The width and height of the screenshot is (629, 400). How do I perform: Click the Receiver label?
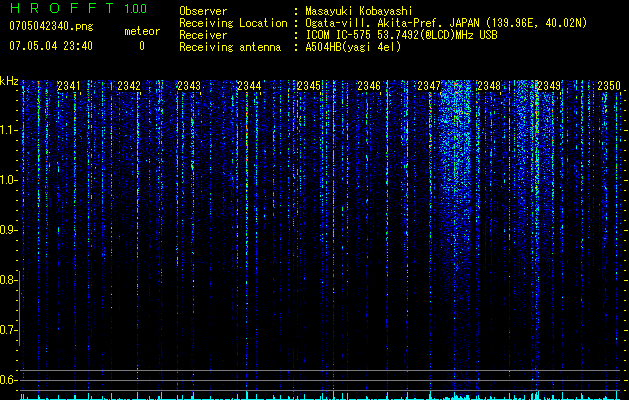(x=203, y=35)
